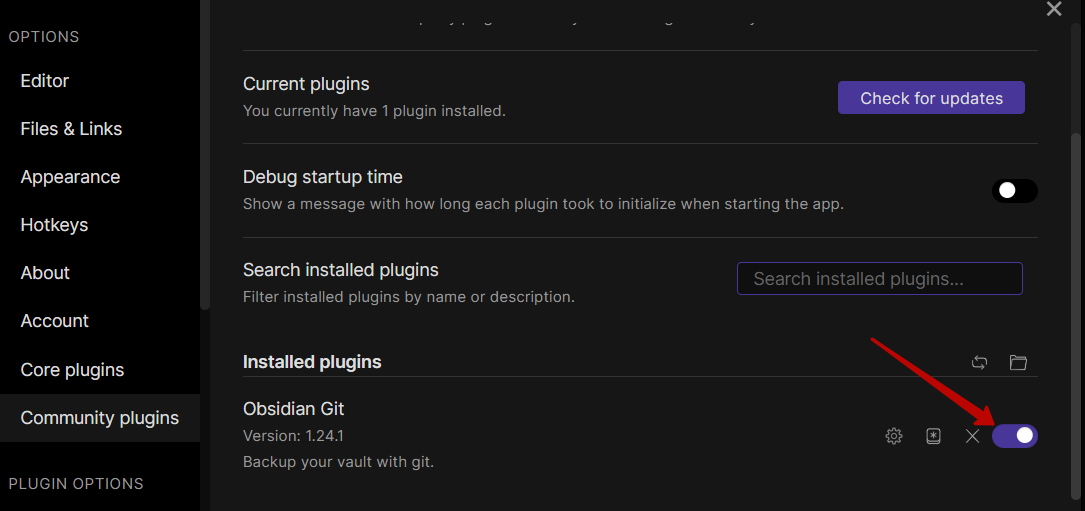The height and width of the screenshot is (511, 1085).
Task: Enable the Debug startup time switch
Action: pyautogui.click(x=1014, y=190)
